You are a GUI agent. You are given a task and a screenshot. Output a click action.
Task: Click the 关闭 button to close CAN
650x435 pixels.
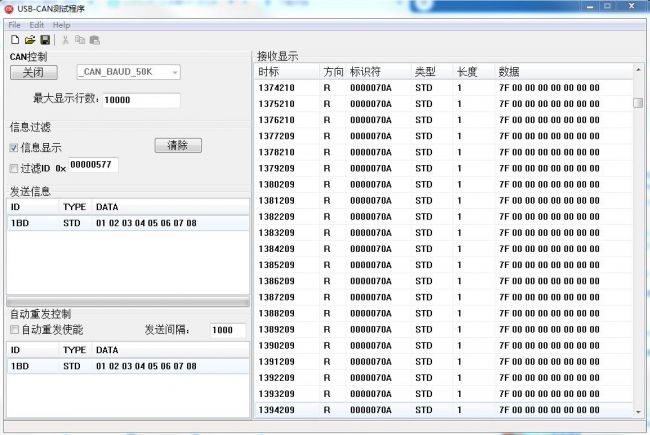(34, 73)
